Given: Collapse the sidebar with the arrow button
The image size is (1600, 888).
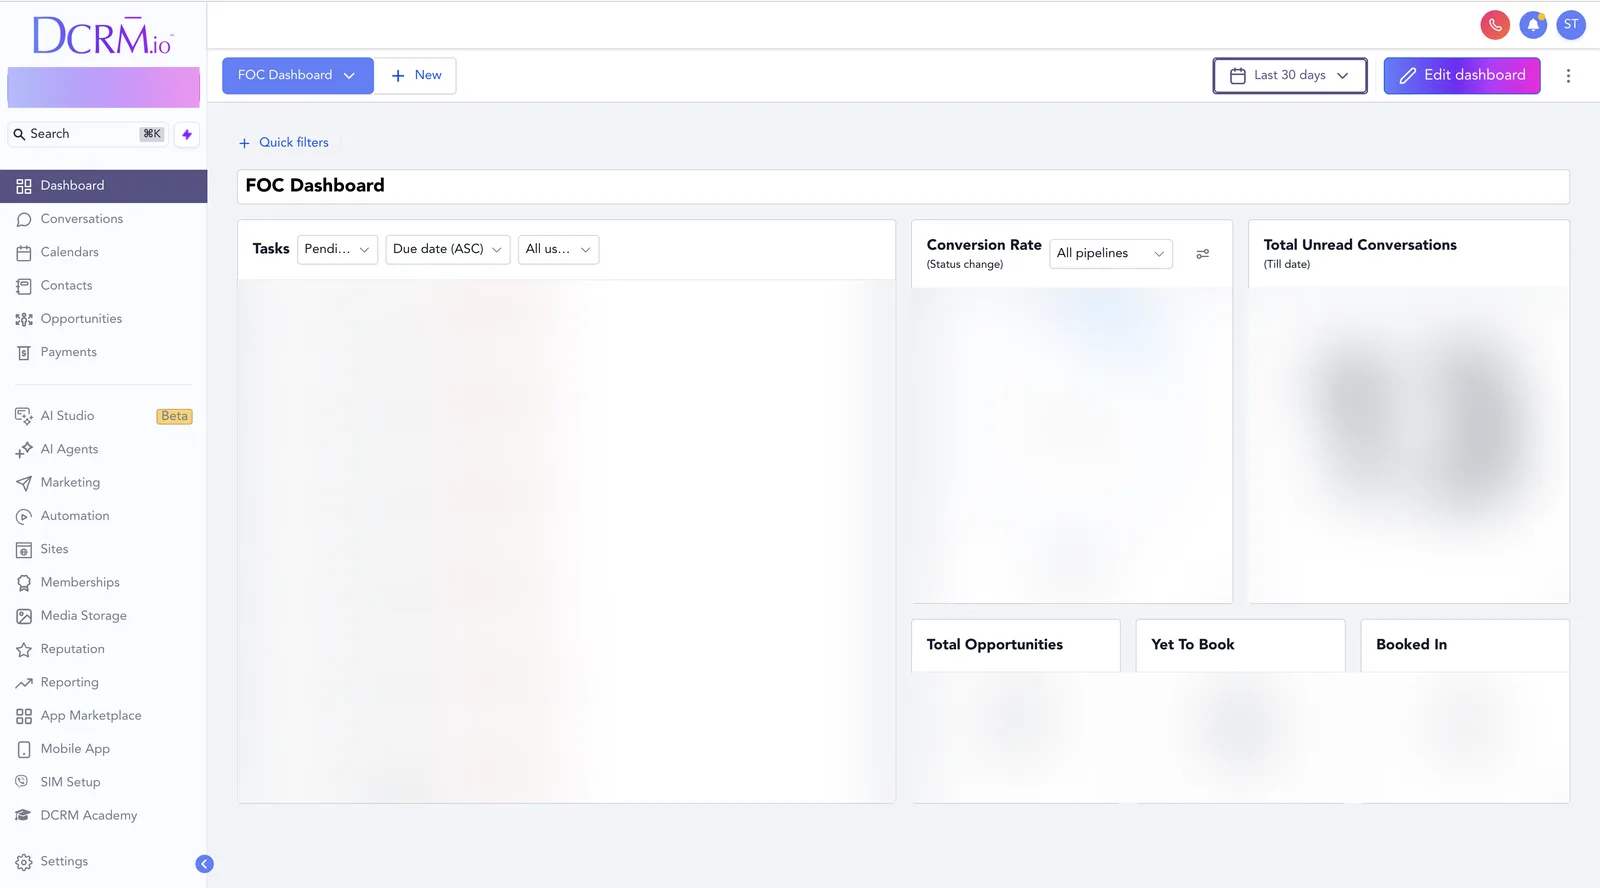Looking at the screenshot, I should [x=204, y=864].
